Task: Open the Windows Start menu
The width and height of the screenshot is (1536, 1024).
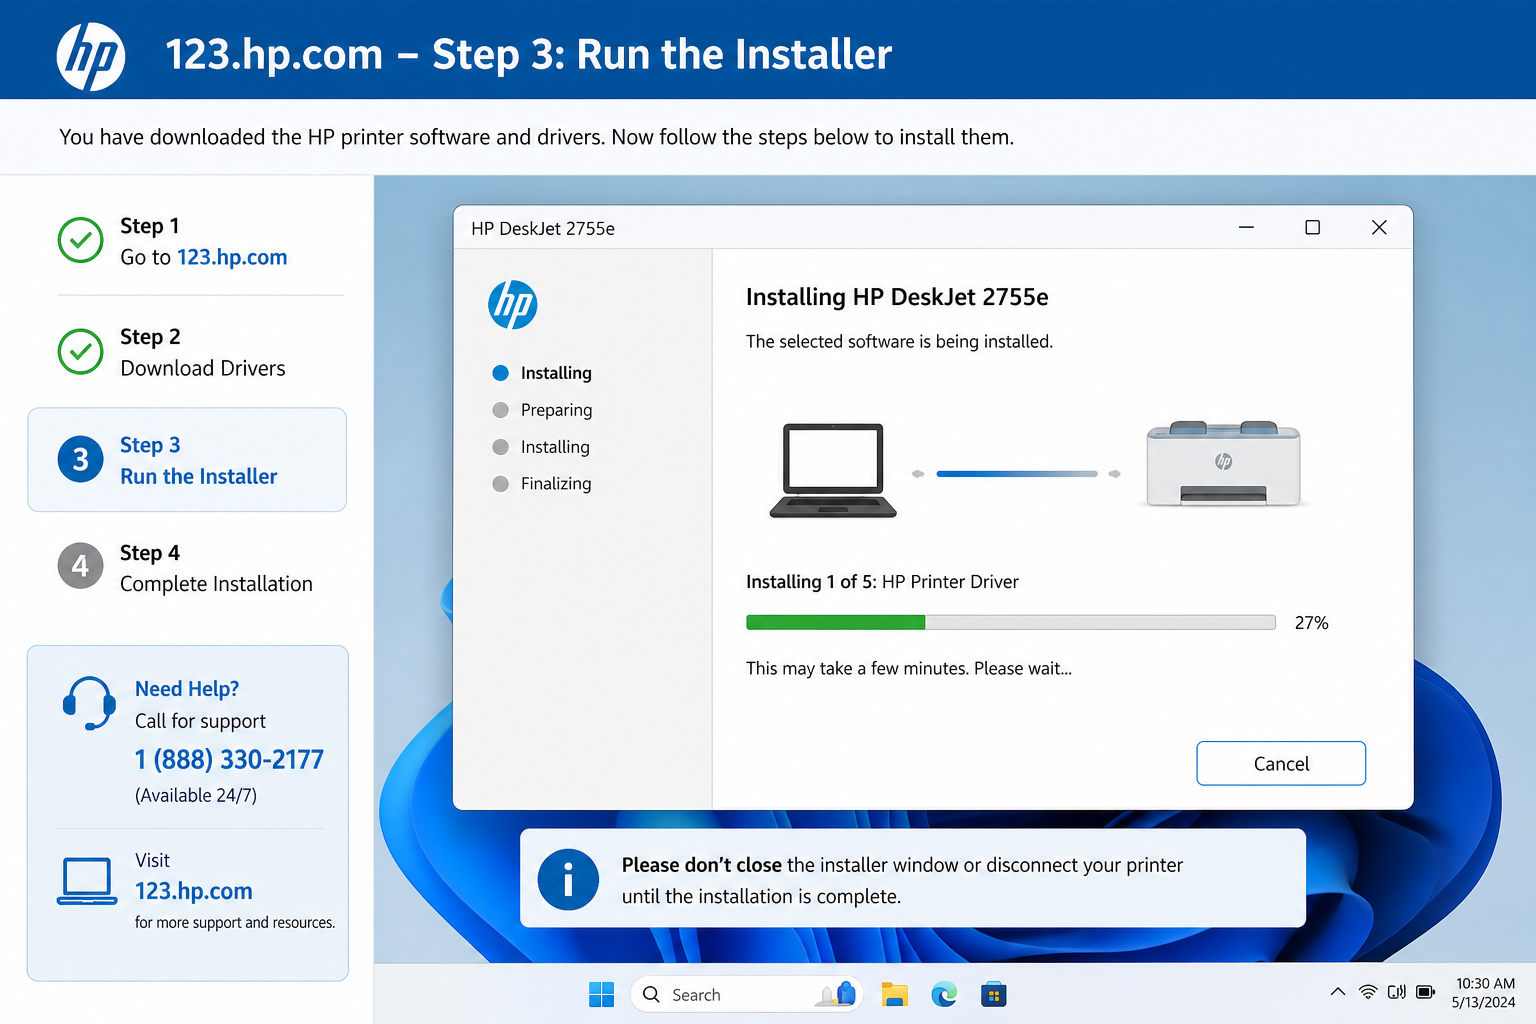Action: [x=602, y=994]
